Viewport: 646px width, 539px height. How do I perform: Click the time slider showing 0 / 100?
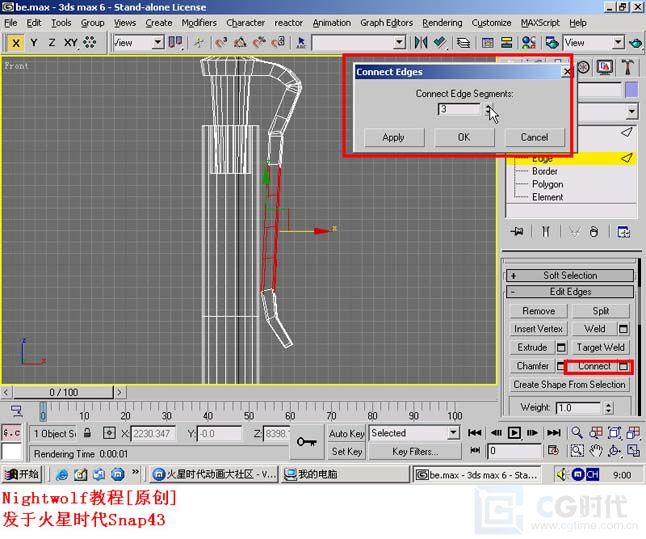(x=63, y=392)
